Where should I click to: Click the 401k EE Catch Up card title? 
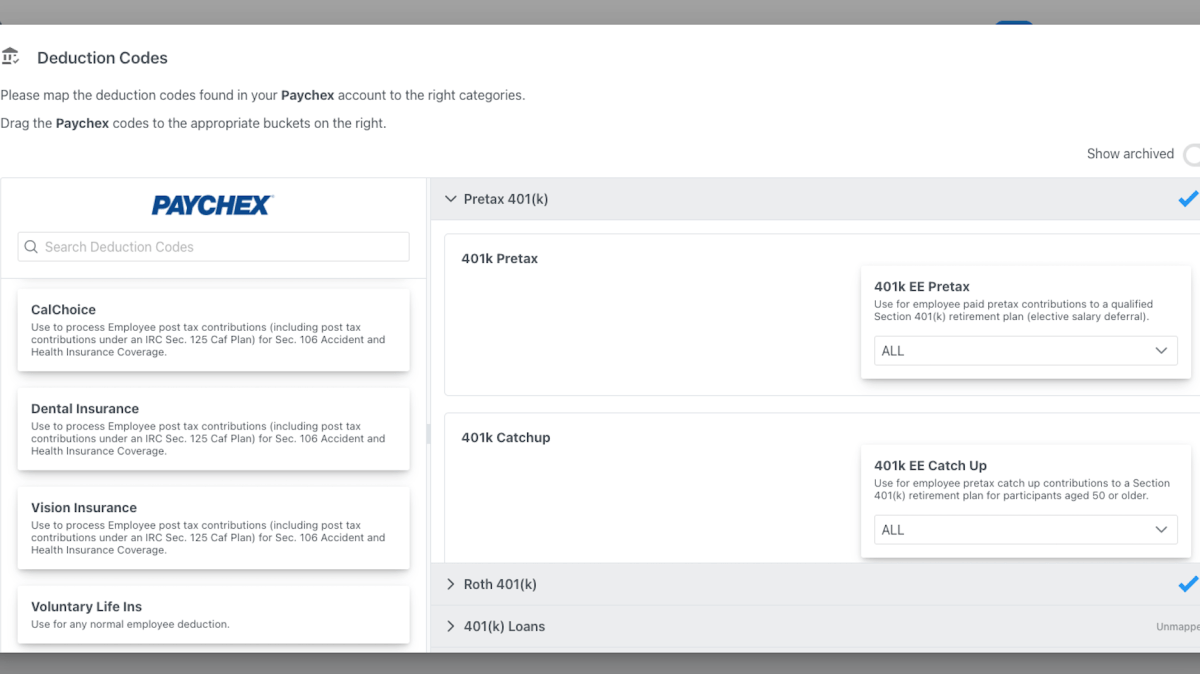tap(930, 465)
